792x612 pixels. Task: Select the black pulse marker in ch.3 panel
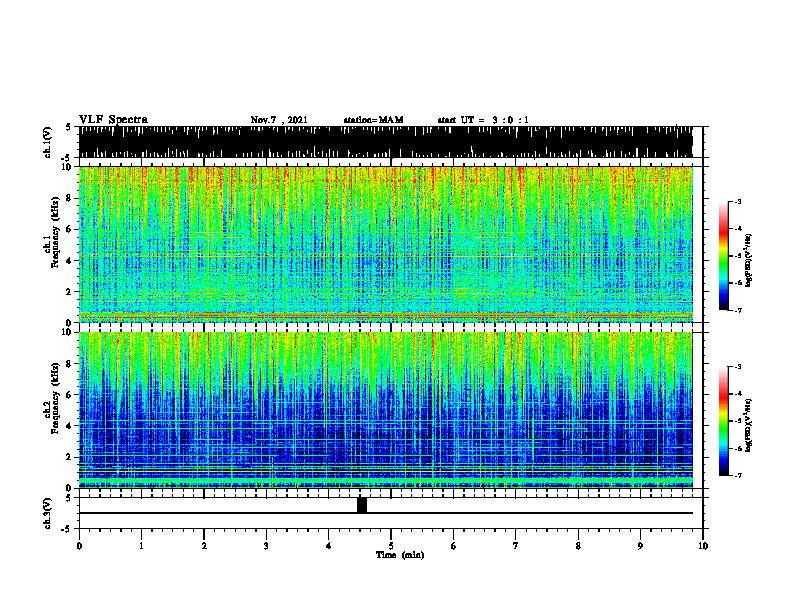tap(362, 505)
